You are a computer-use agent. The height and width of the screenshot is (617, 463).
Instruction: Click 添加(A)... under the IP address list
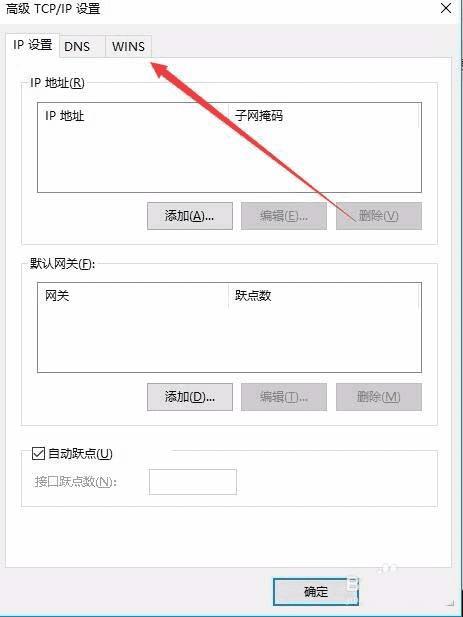point(190,216)
